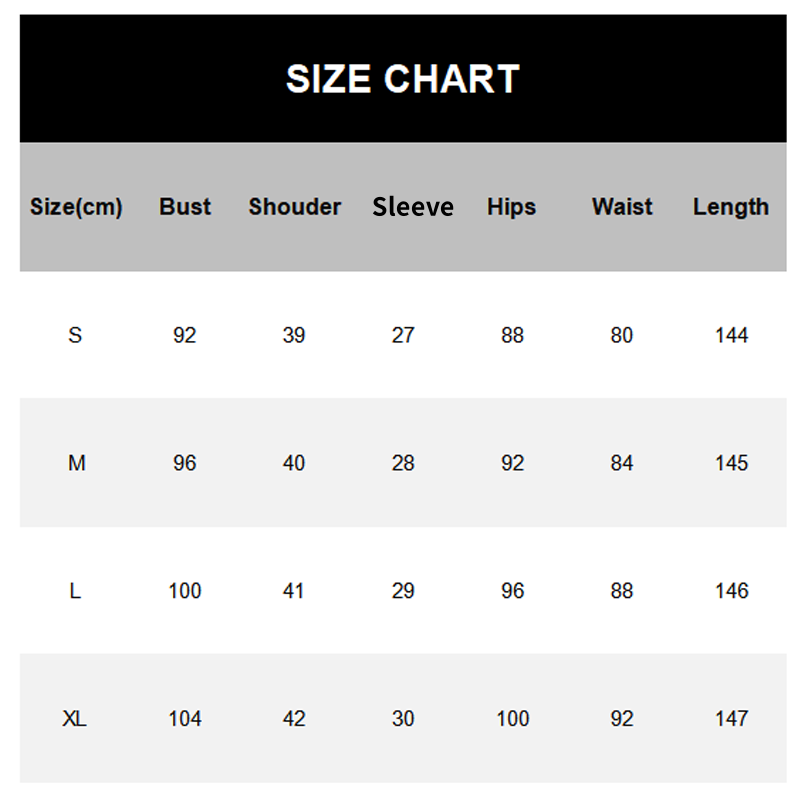
Task: Click the Waist column header
Action: (x=622, y=207)
